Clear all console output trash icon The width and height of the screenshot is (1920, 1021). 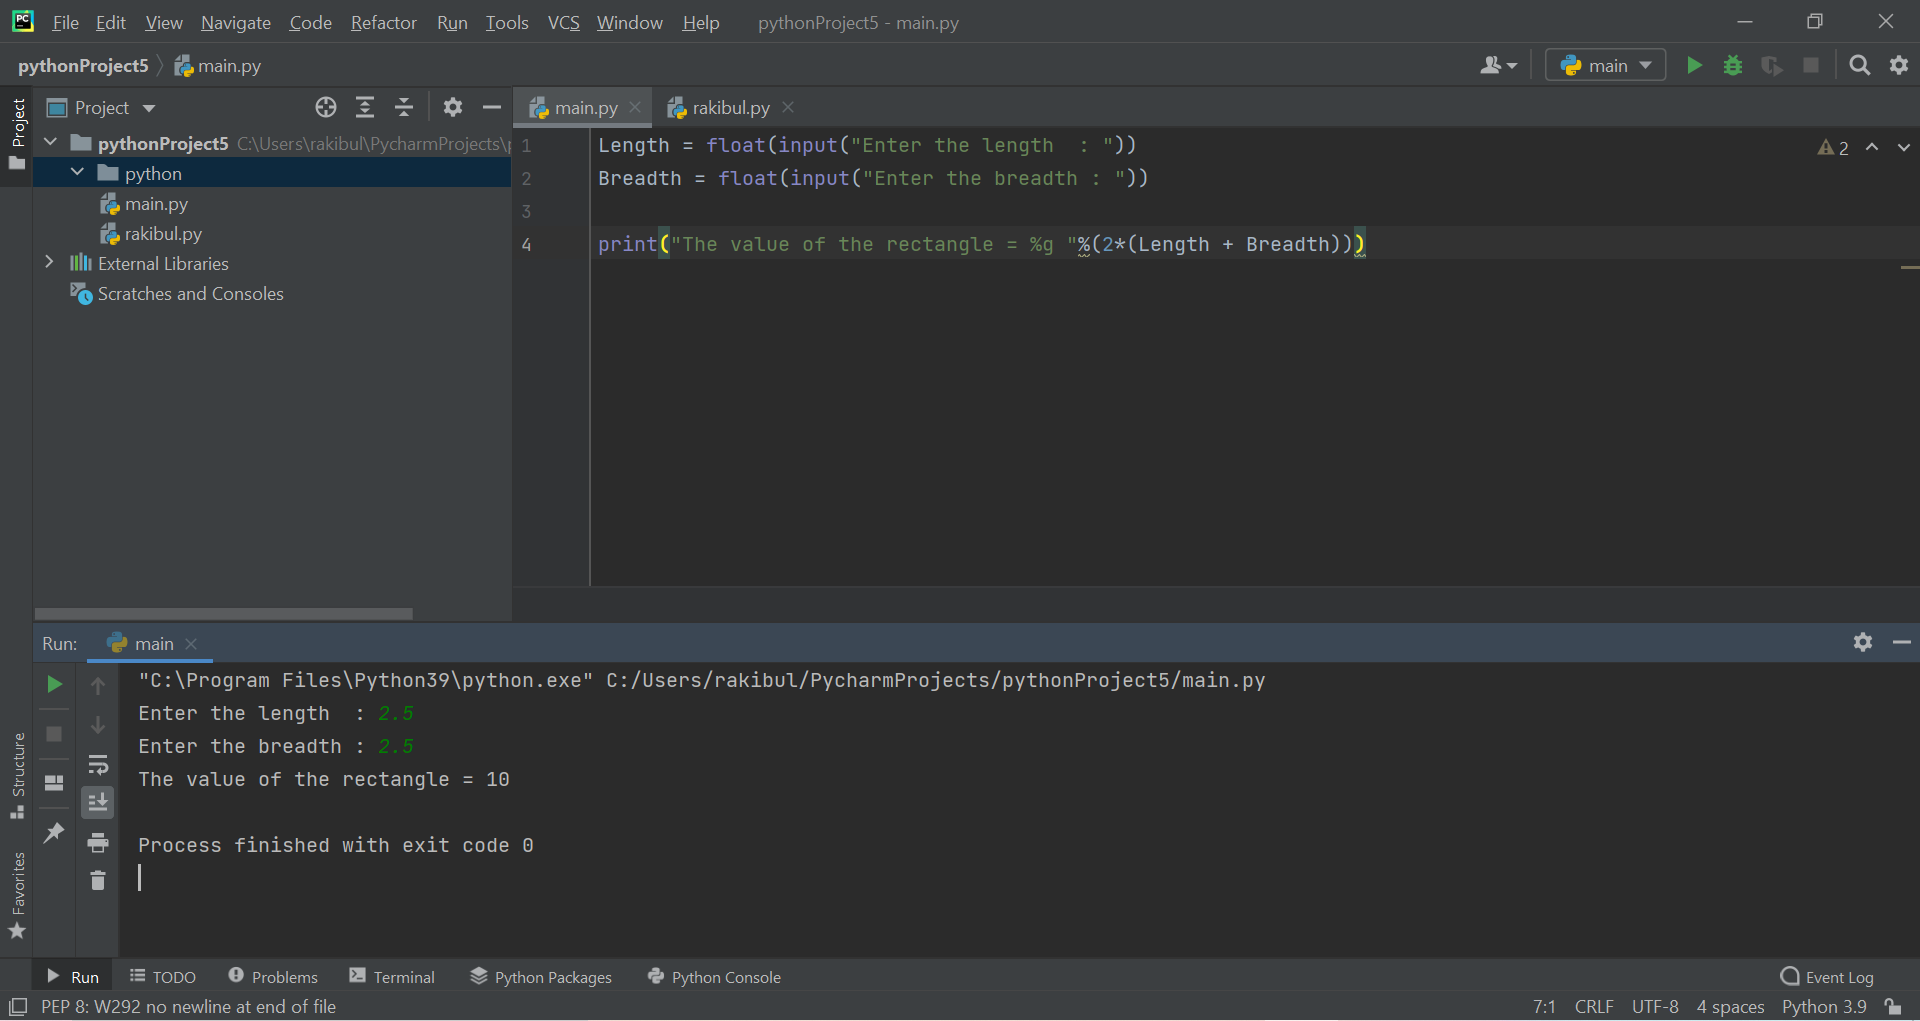coord(98,880)
